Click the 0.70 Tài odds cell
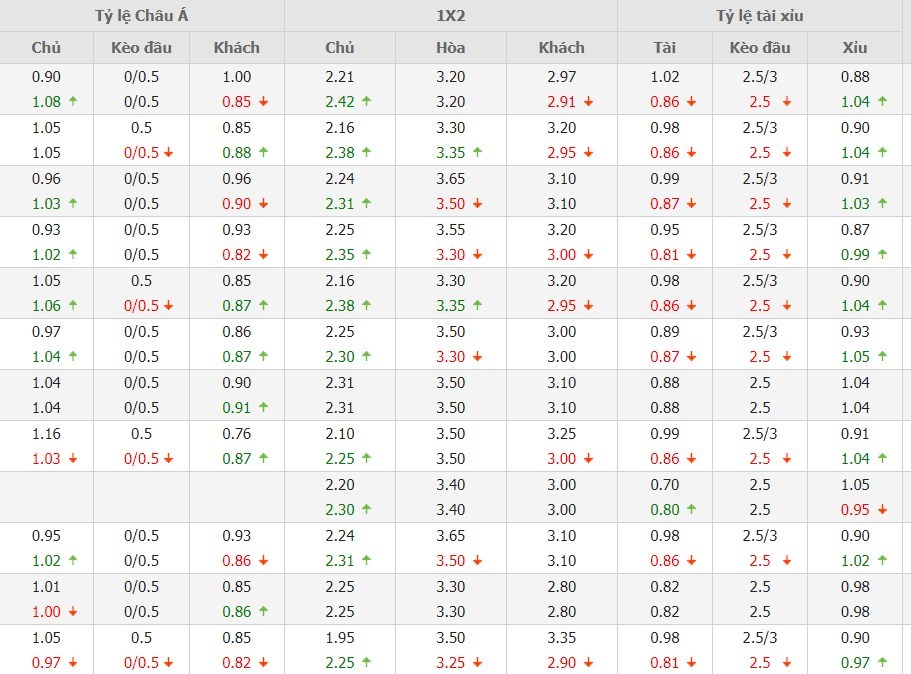 click(664, 485)
